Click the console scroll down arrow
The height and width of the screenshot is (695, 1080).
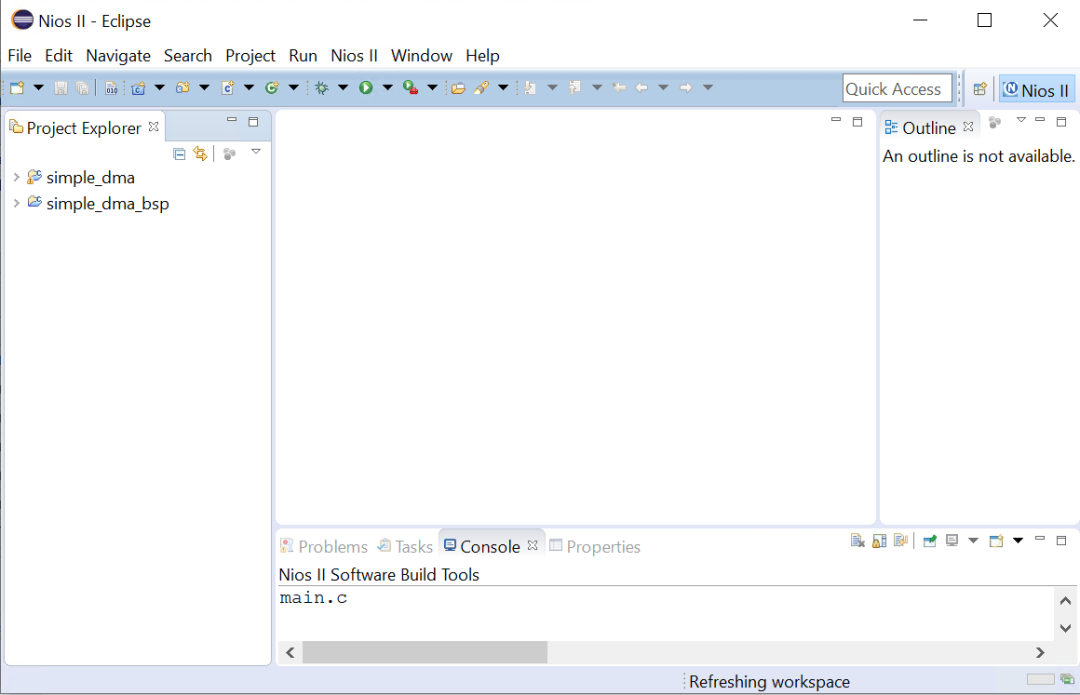[1066, 628]
